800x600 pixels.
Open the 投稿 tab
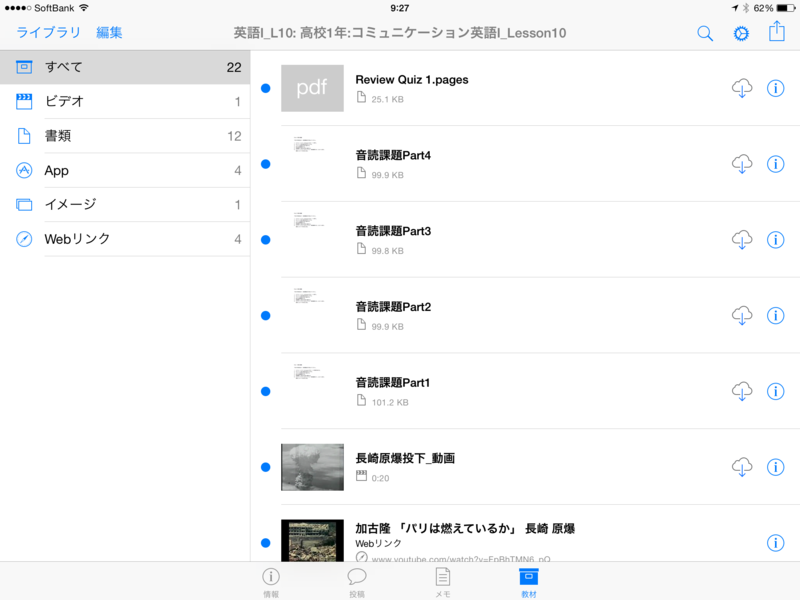pos(357,583)
